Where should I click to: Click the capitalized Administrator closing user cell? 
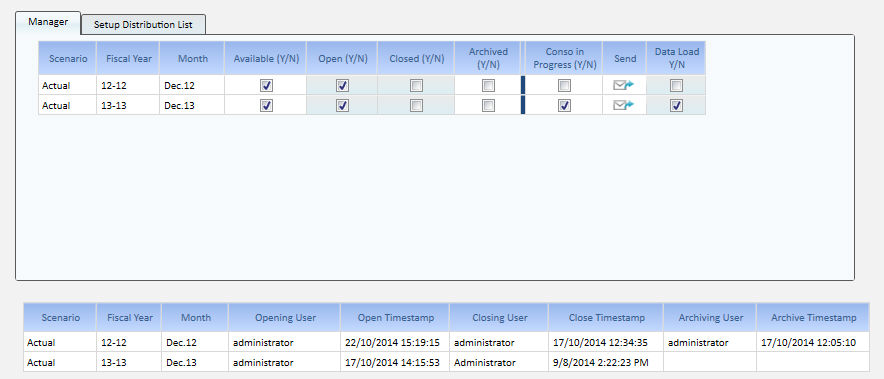pyautogui.click(x=500, y=362)
